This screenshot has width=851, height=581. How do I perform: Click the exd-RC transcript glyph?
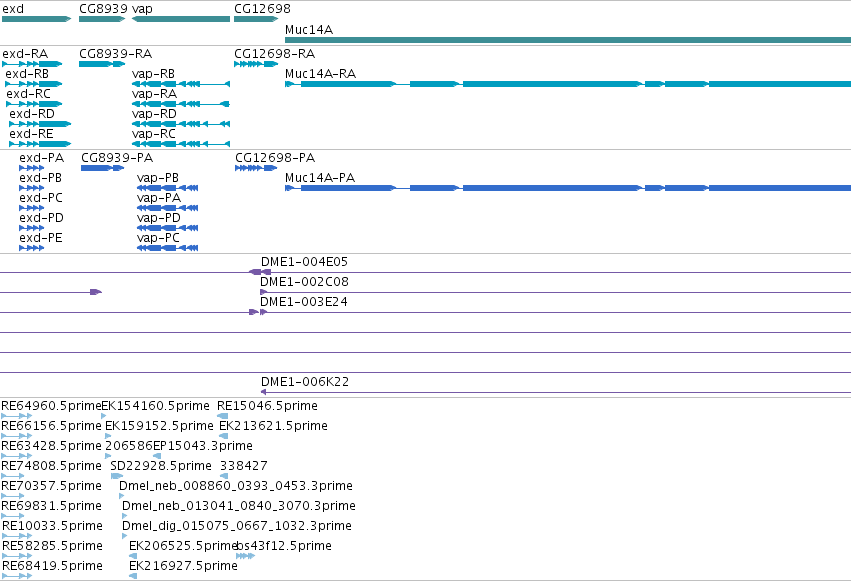pos(34,104)
